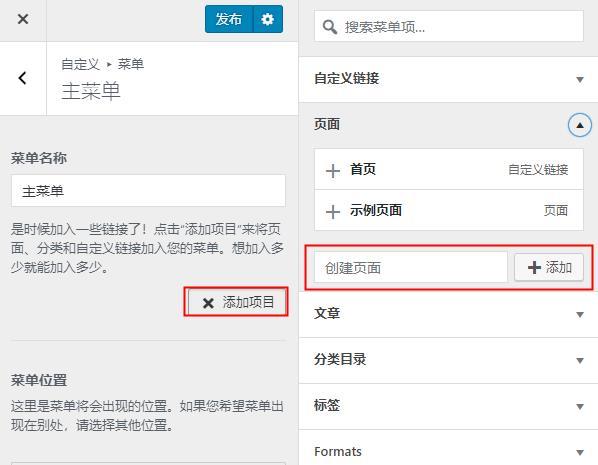This screenshot has width=598, height=465.
Task: Select the 示例页面 item label
Action: click(376, 210)
